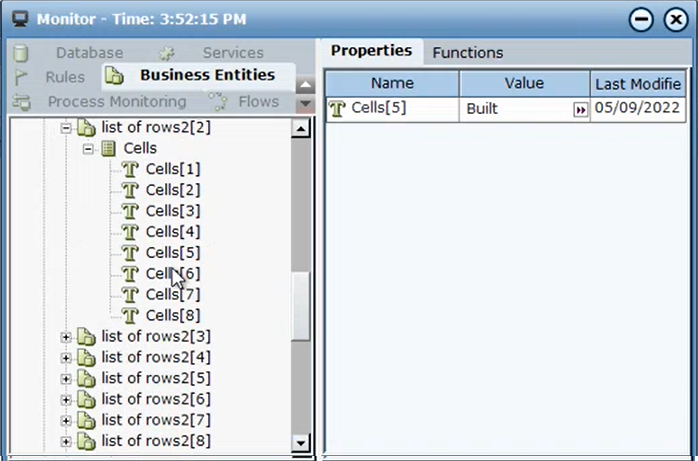Click the Cells[3] text icon in tree
Image resolution: width=698 pixels, height=461 pixels.
pos(129,211)
